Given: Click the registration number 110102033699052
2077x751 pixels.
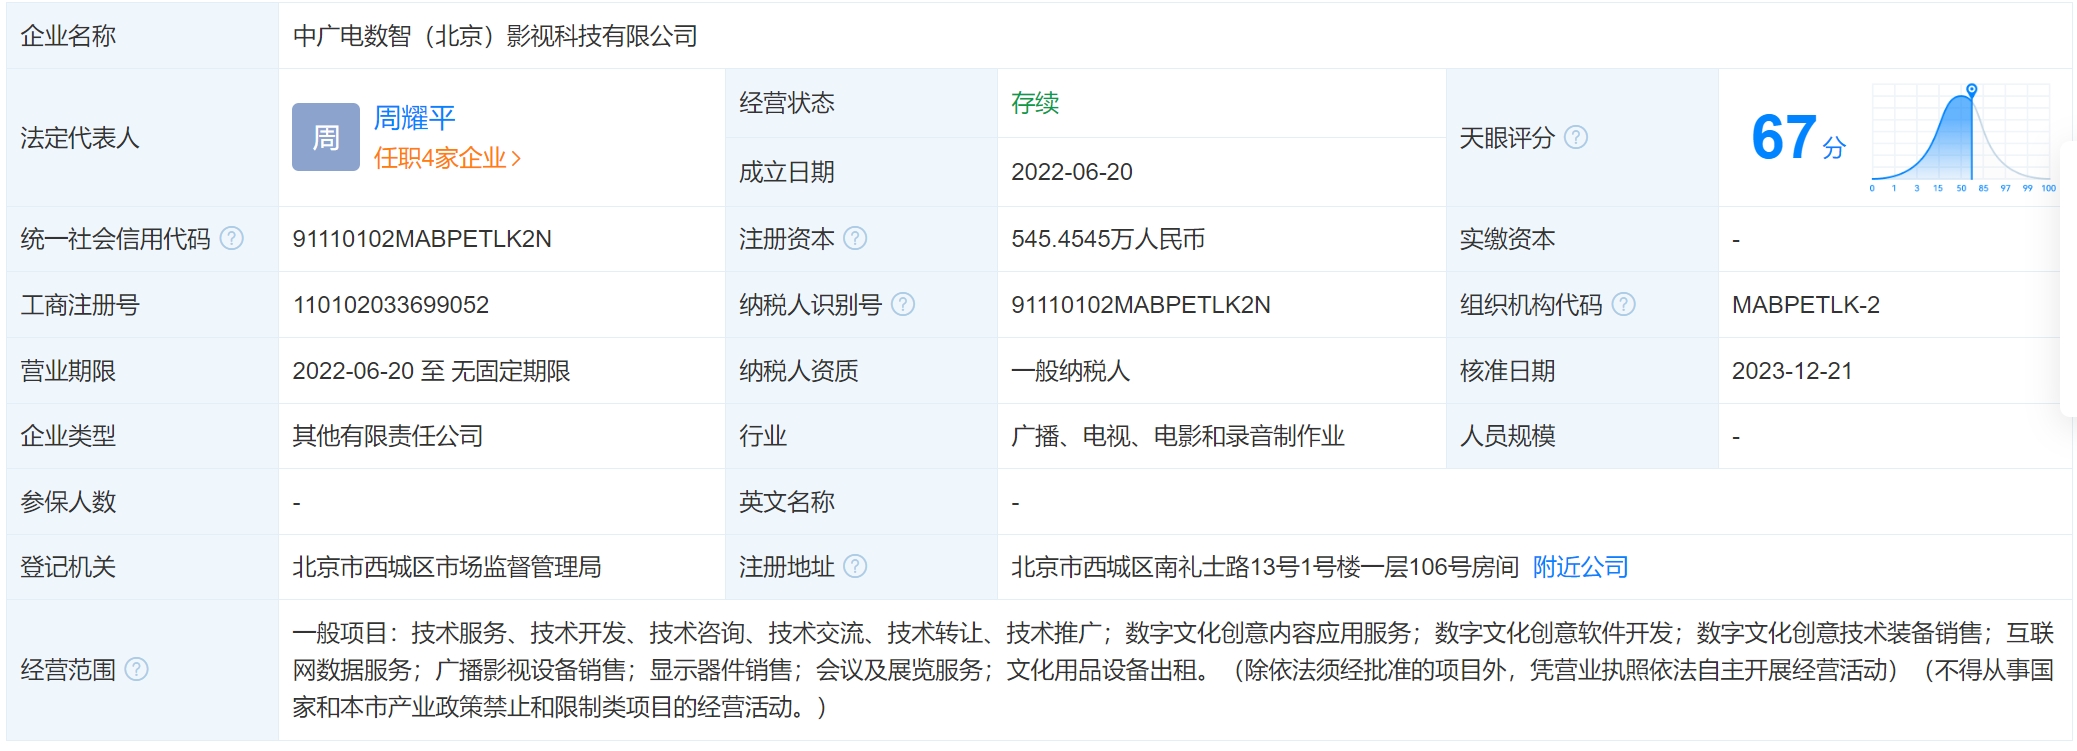Looking at the screenshot, I should [x=391, y=305].
